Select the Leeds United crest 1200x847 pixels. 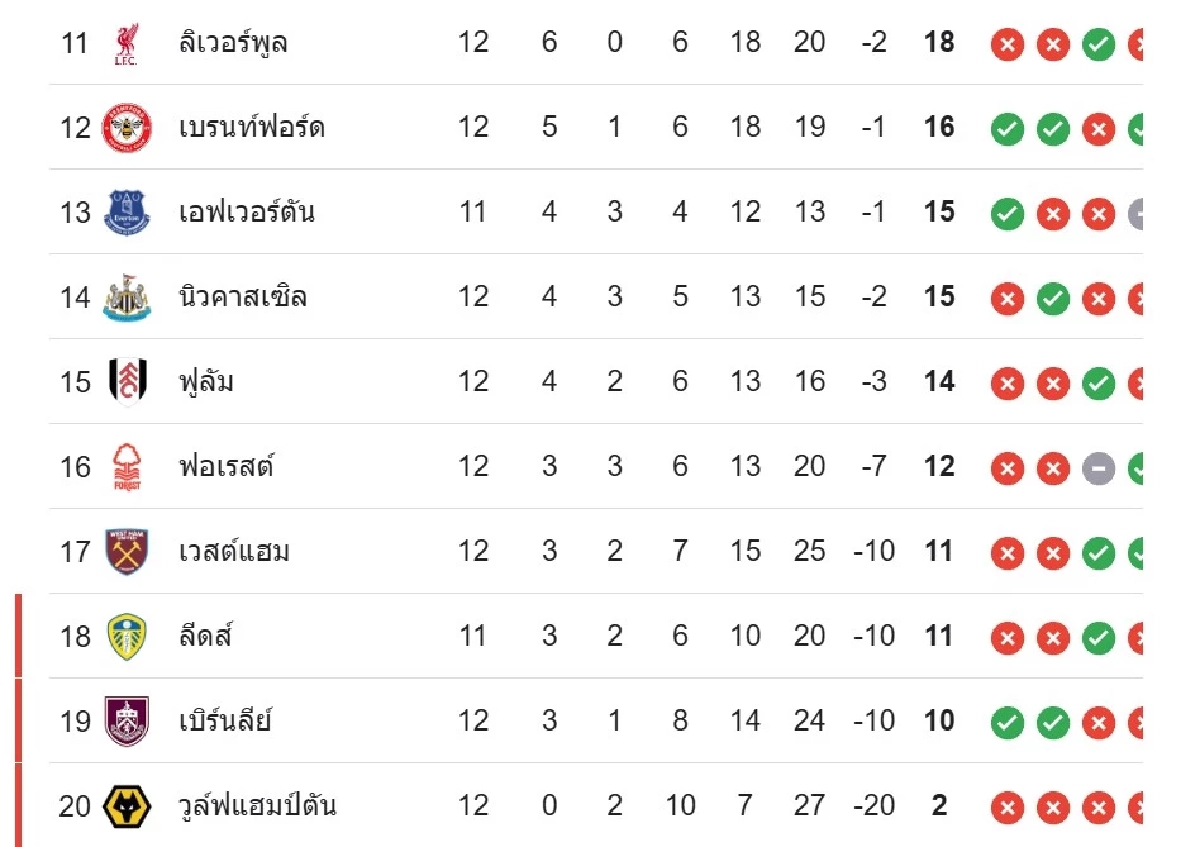(x=127, y=636)
